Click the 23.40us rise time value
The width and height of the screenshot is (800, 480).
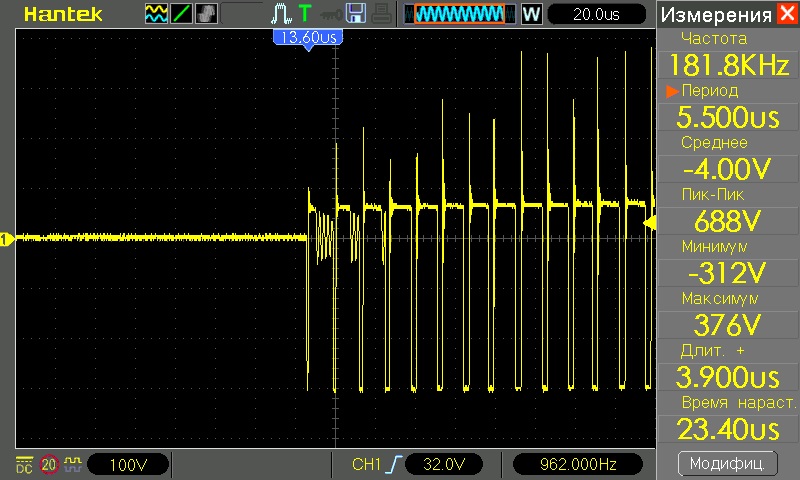tap(728, 429)
